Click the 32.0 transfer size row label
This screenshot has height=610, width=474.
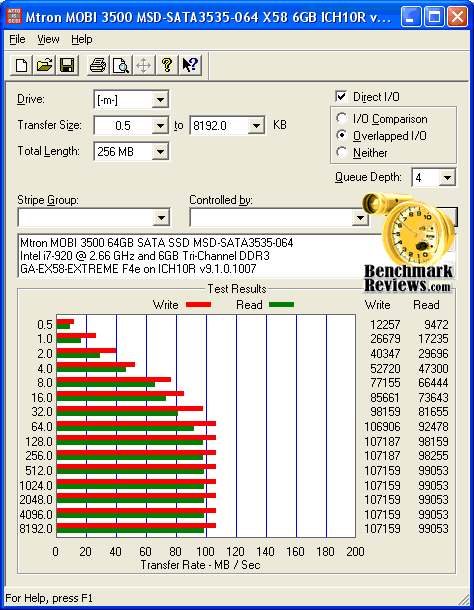pyautogui.click(x=42, y=412)
